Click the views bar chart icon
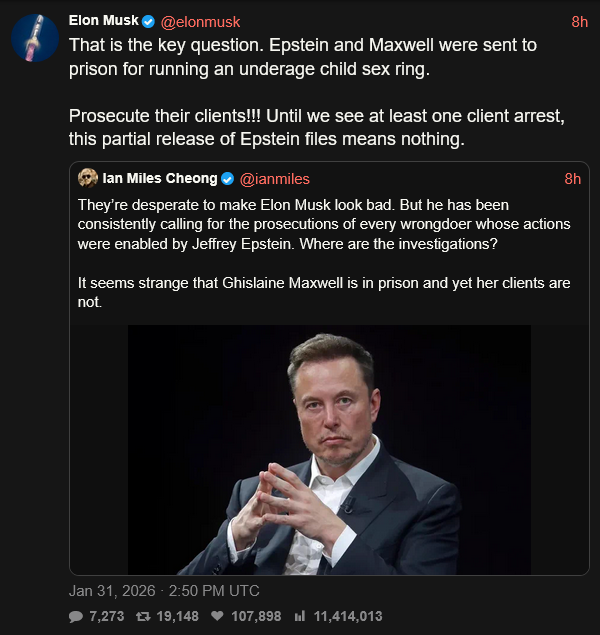Screen dimensions: 600x635 click(x=300, y=616)
